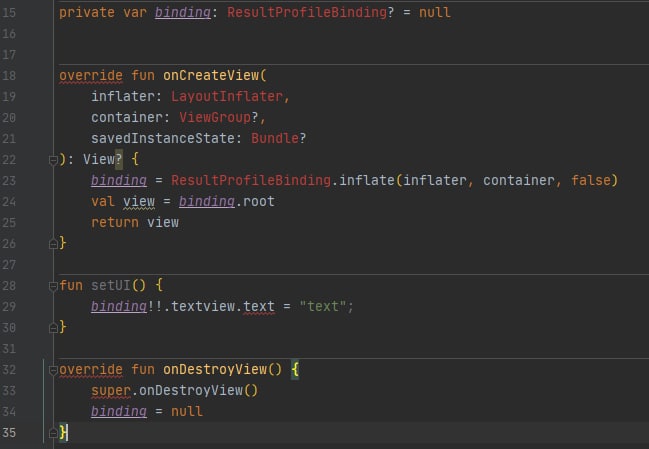Collapse fold end marker at line 26

pos(53,244)
